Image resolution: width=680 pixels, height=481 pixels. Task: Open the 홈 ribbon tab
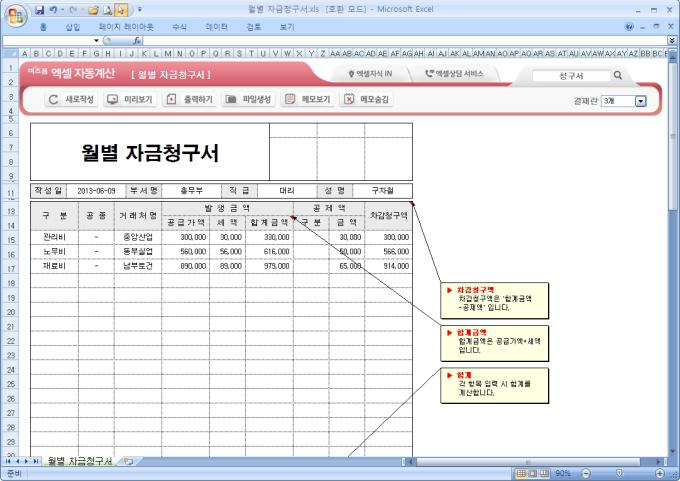click(43, 27)
